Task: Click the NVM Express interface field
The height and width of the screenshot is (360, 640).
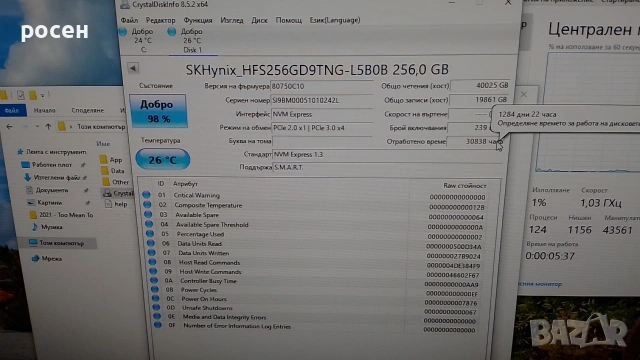Action: [322, 114]
